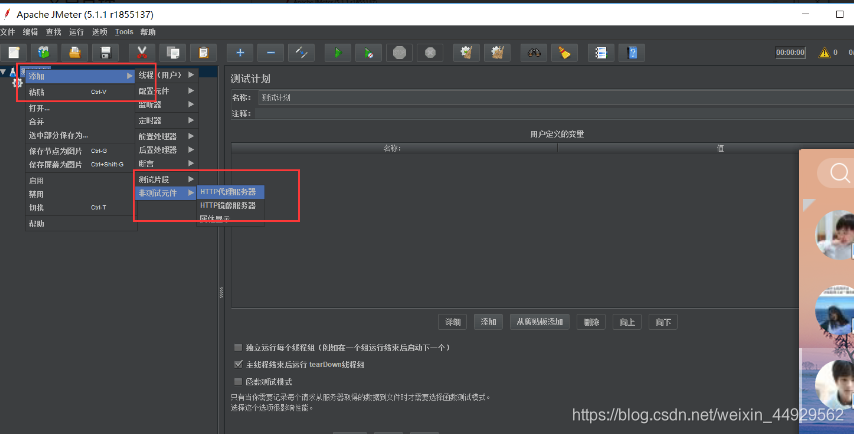
Task: Open the 文件 menu
Action: pyautogui.click(x=8, y=32)
